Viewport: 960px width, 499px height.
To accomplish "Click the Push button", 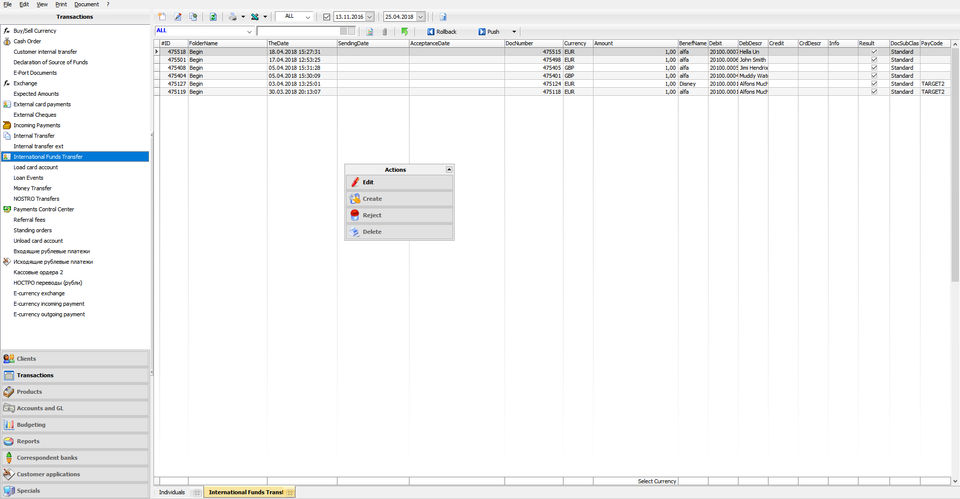I will click(x=489, y=31).
